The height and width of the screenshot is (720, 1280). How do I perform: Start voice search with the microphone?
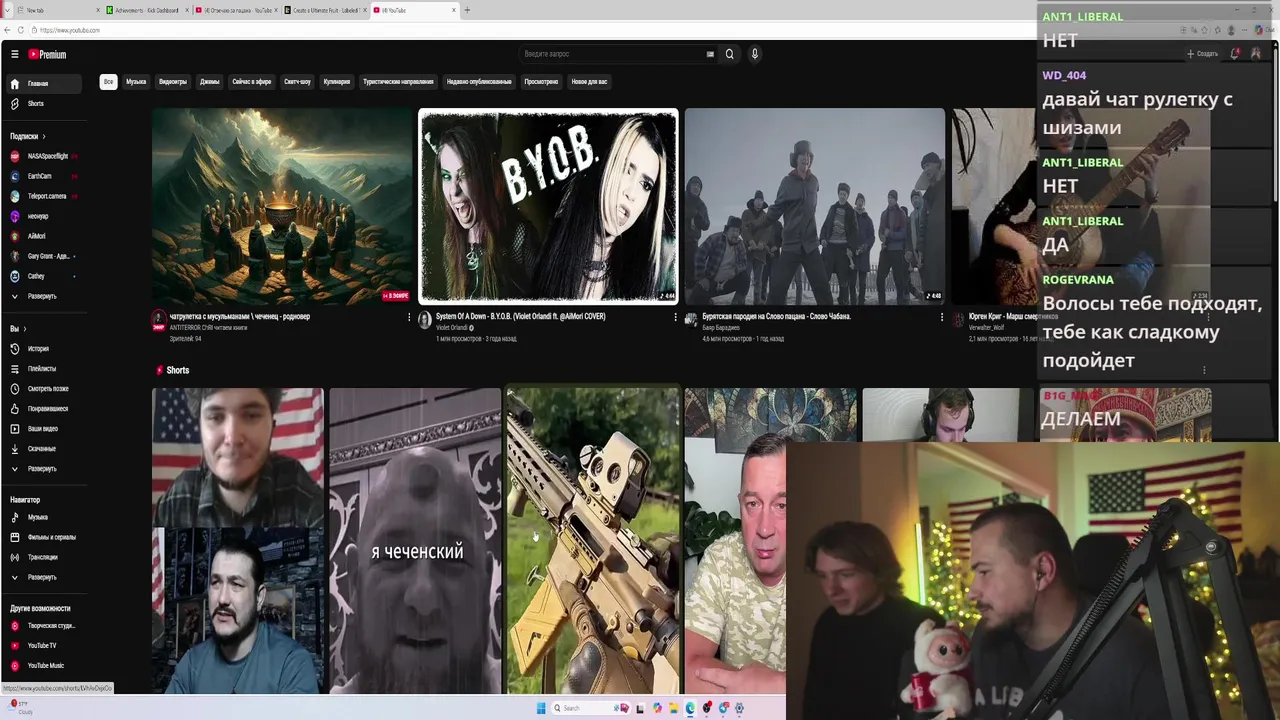coord(755,54)
